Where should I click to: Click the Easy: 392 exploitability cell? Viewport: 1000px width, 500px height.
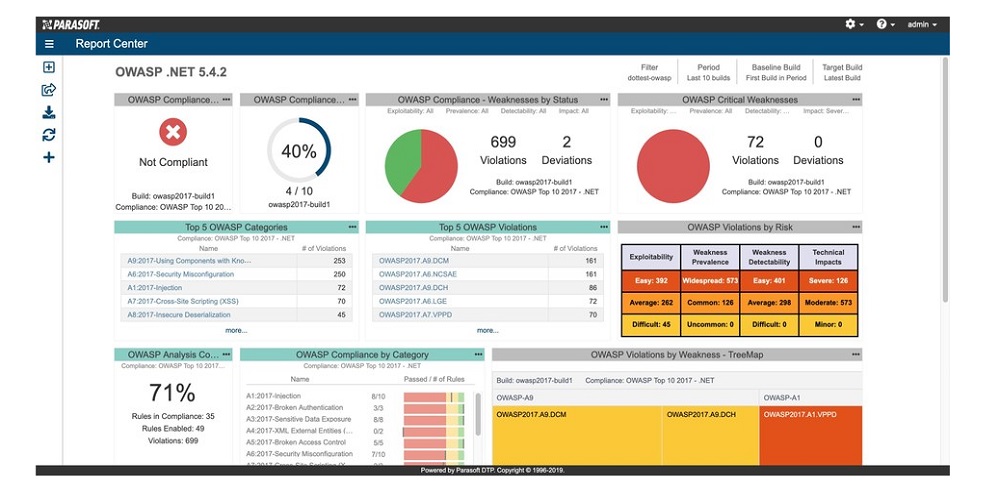point(651,281)
